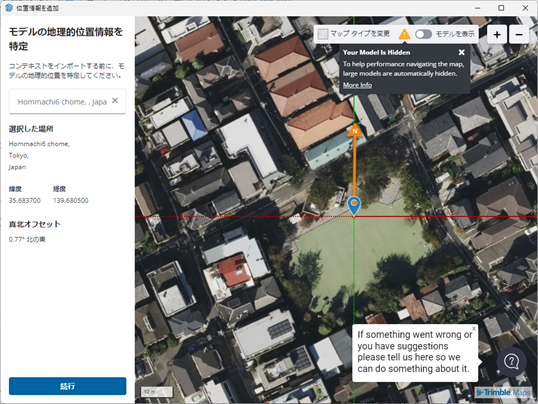
Task: Click the orange north arrow handle
Action: click(355, 130)
